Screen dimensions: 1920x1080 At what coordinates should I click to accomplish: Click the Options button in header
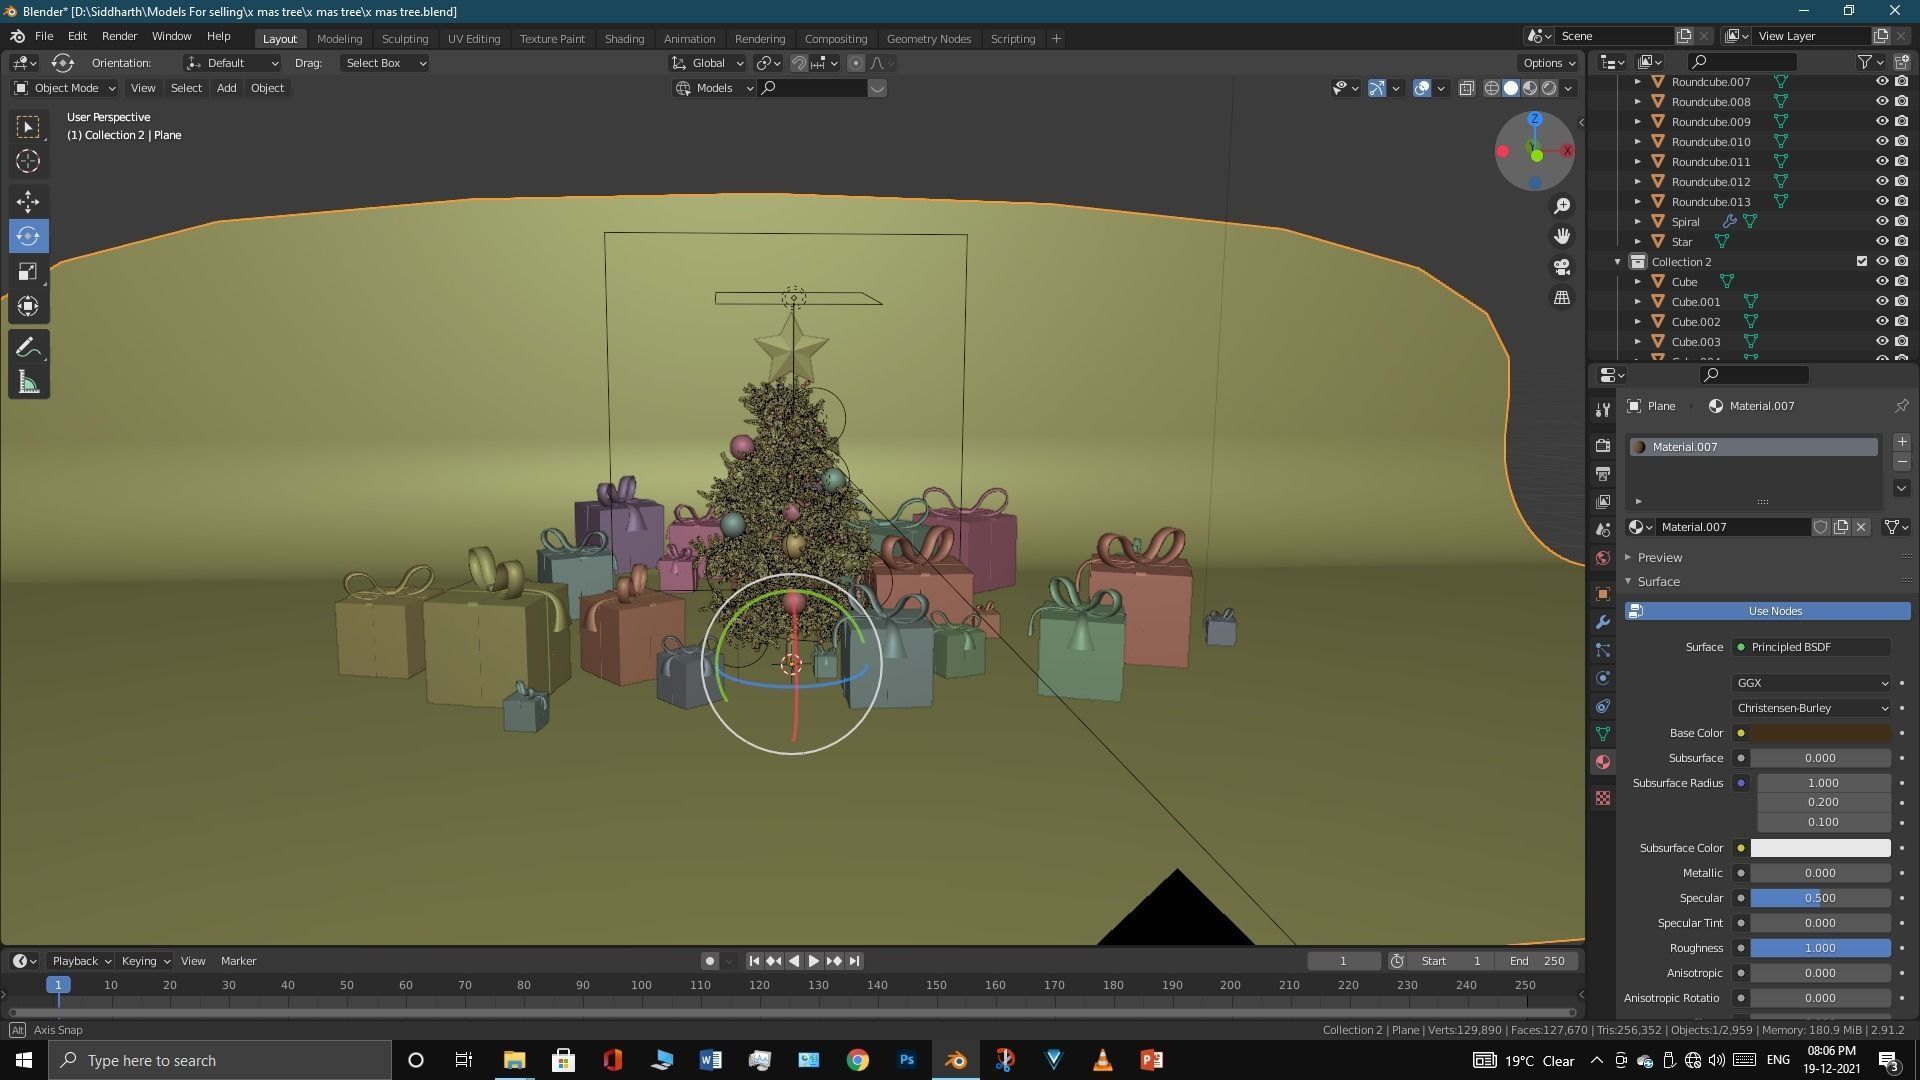pyautogui.click(x=1548, y=63)
